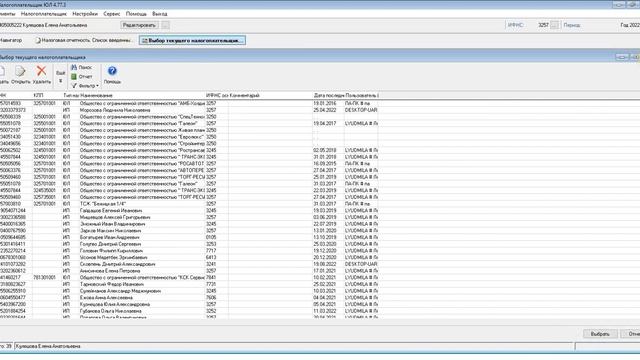This screenshot has height=360, width=640.
Task: Click the blue Помощь help icon
Action: click(112, 71)
